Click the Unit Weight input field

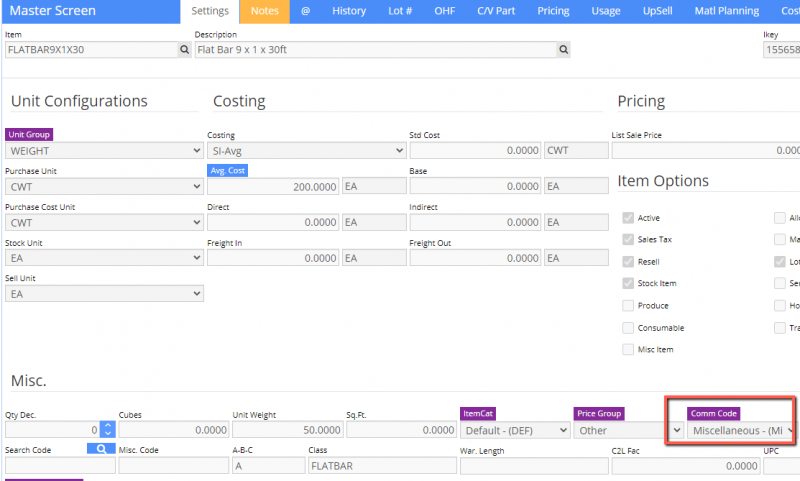click(x=287, y=430)
